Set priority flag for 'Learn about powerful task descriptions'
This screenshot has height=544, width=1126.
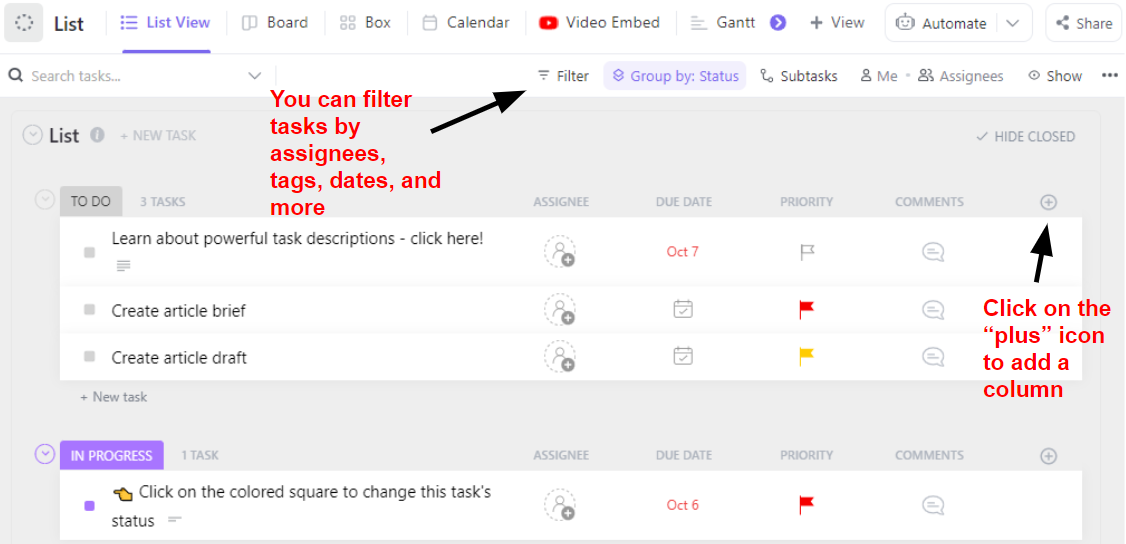(807, 253)
